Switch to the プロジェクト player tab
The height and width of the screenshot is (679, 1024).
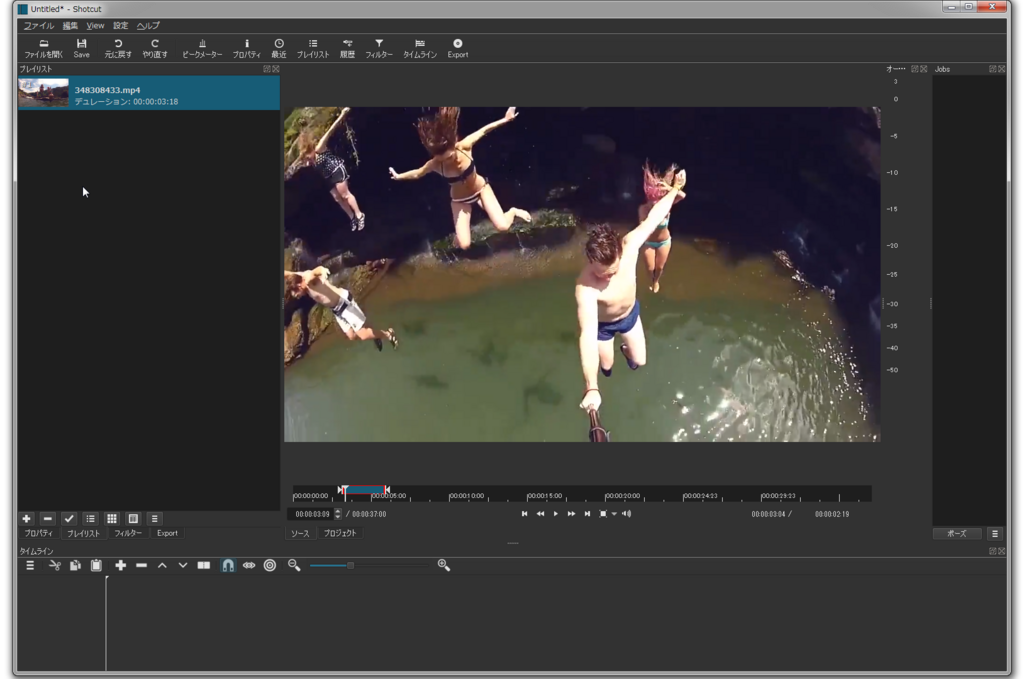(x=339, y=533)
